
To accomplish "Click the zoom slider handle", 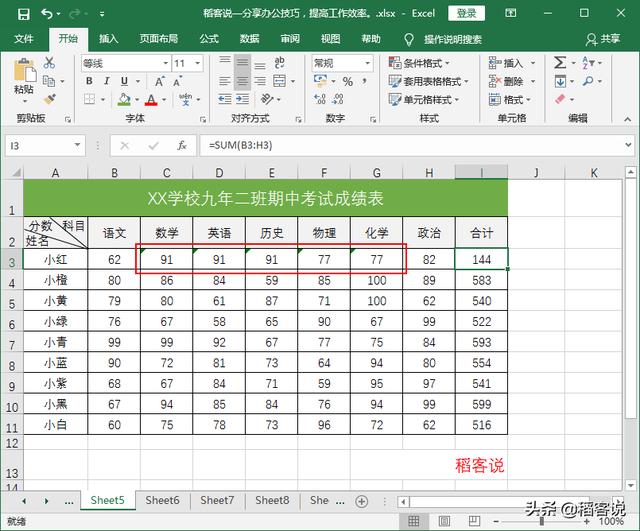I will (x=542, y=521).
